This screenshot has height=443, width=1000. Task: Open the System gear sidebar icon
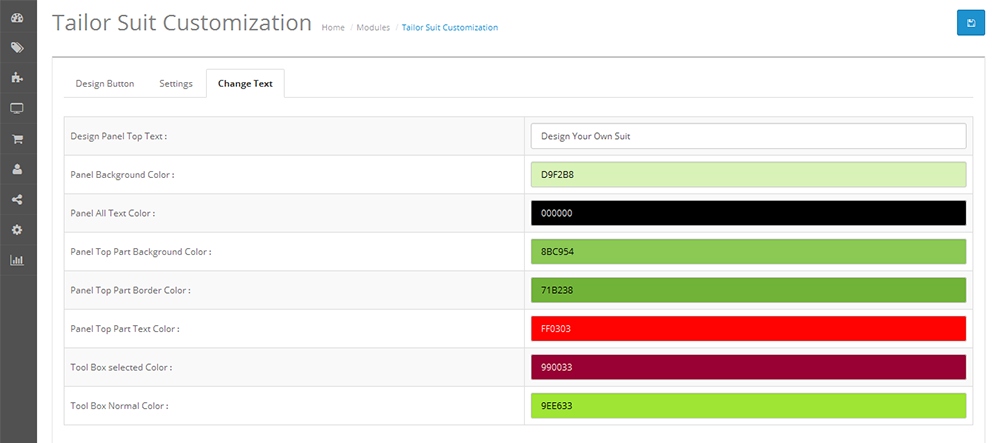click(x=18, y=229)
